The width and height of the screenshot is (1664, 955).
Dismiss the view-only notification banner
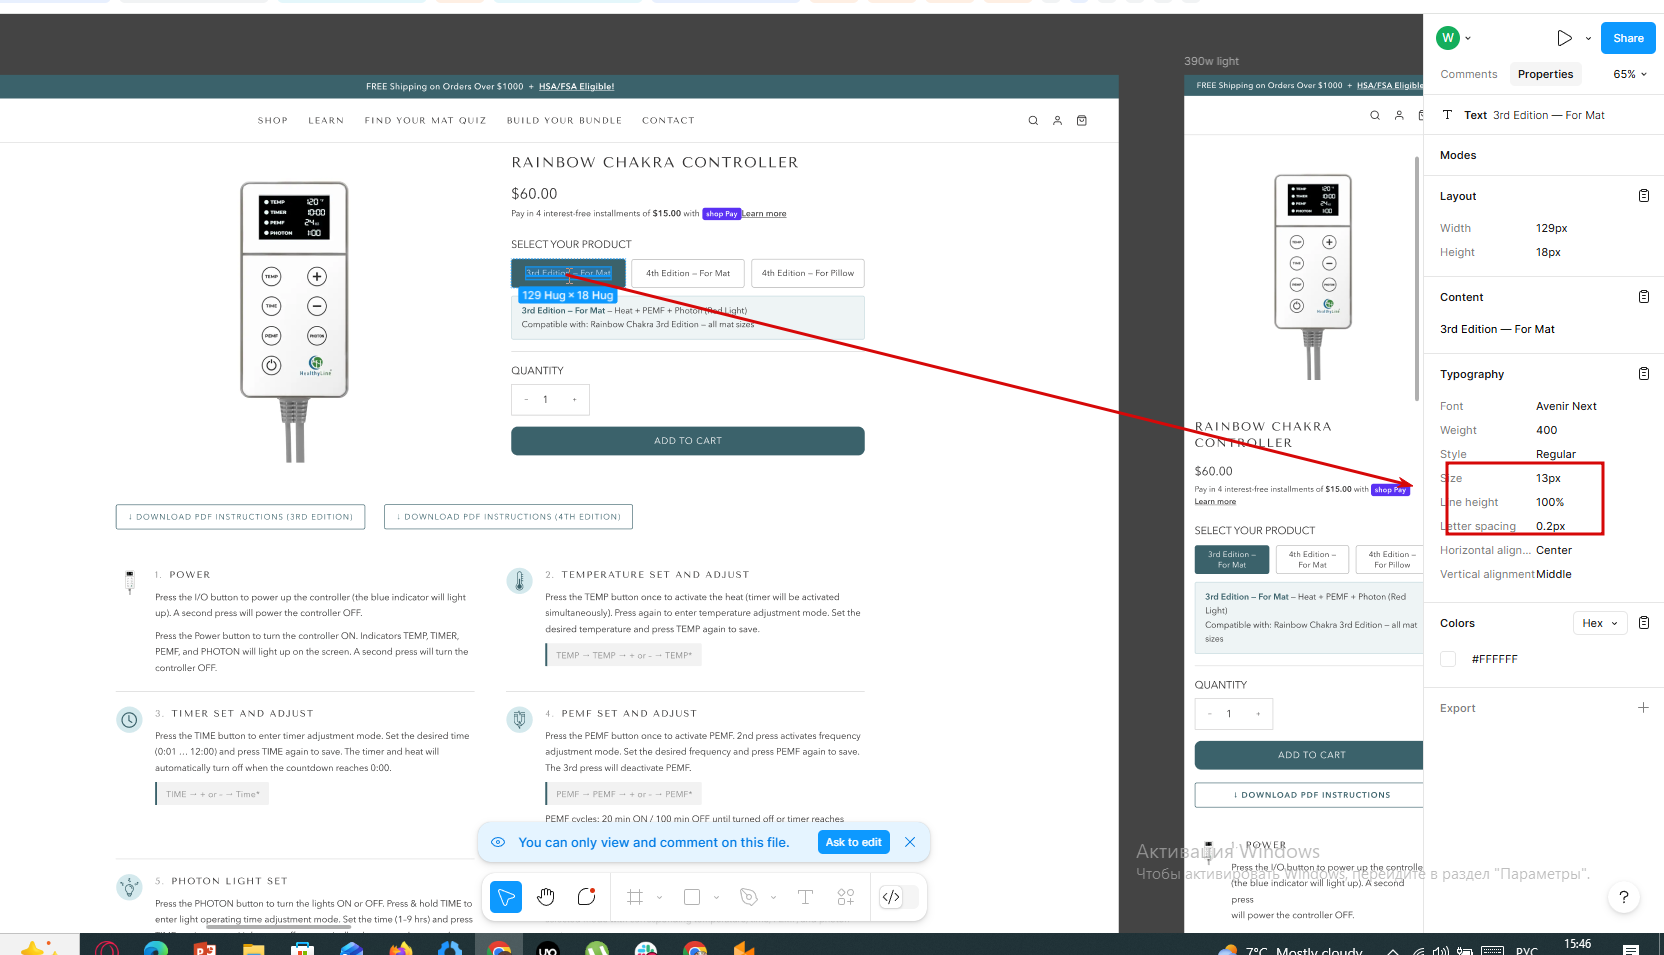coord(910,842)
